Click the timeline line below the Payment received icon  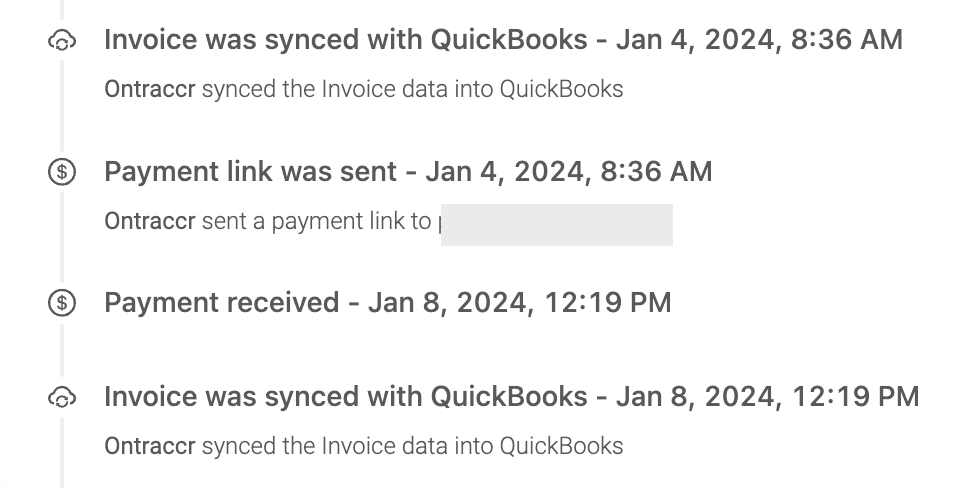tap(62, 349)
